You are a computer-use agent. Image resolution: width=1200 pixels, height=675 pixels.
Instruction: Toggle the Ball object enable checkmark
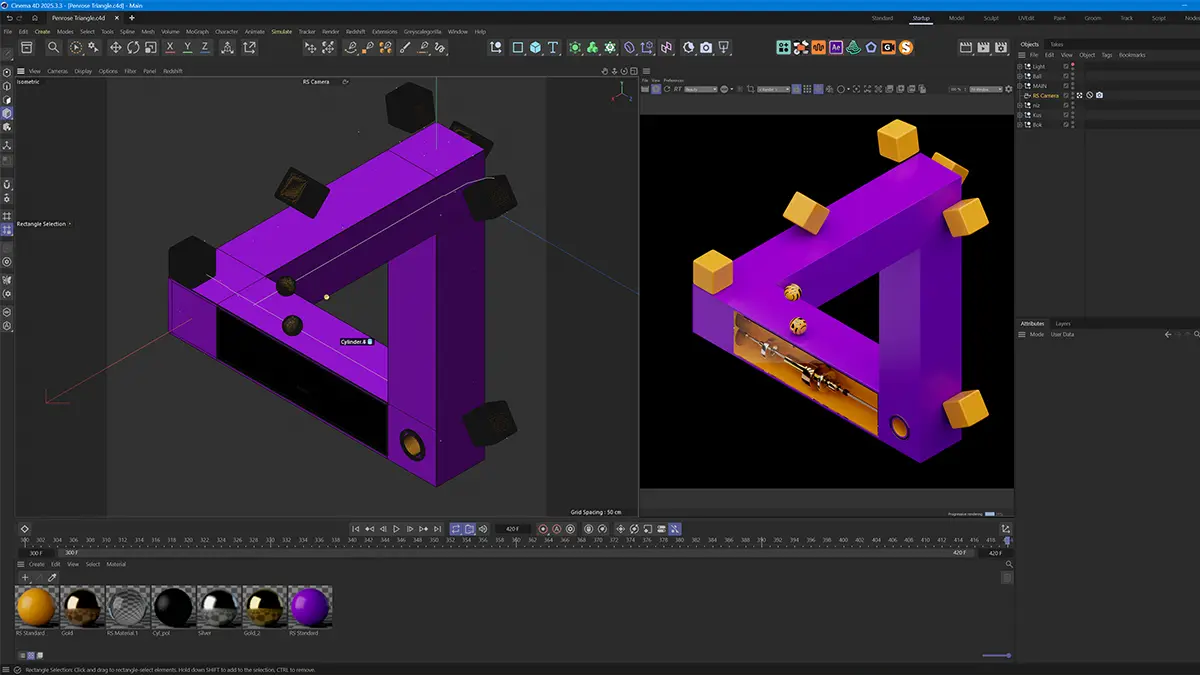click(1066, 76)
